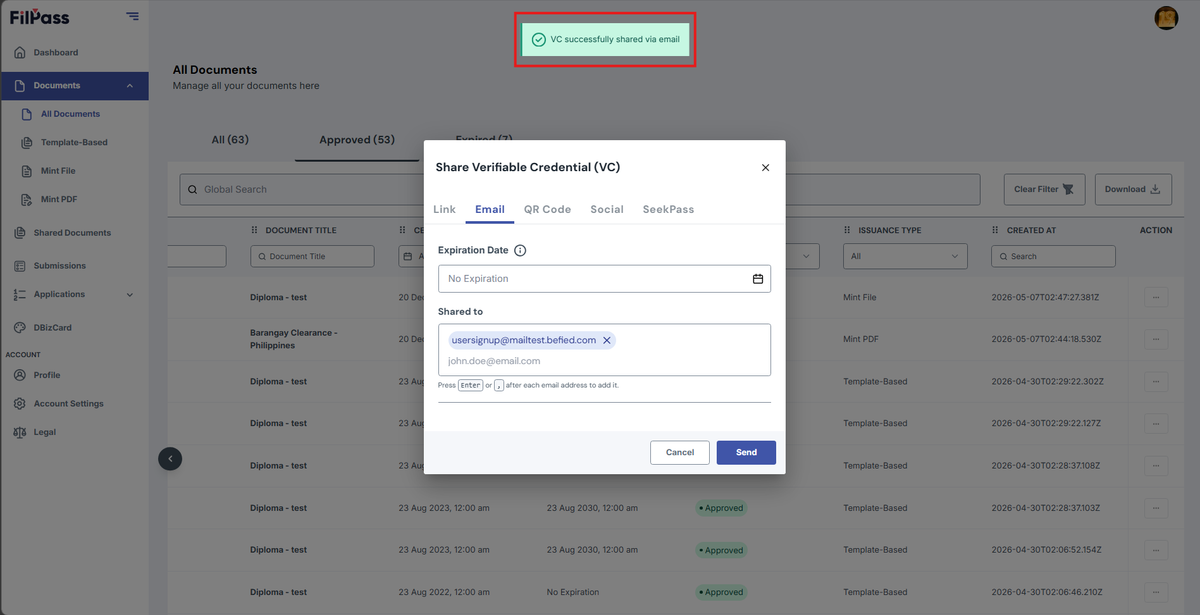The image size is (1200, 615).
Task: Open action menu for 2026-04-30T02:28:37.108Z row
Action: [1156, 465]
